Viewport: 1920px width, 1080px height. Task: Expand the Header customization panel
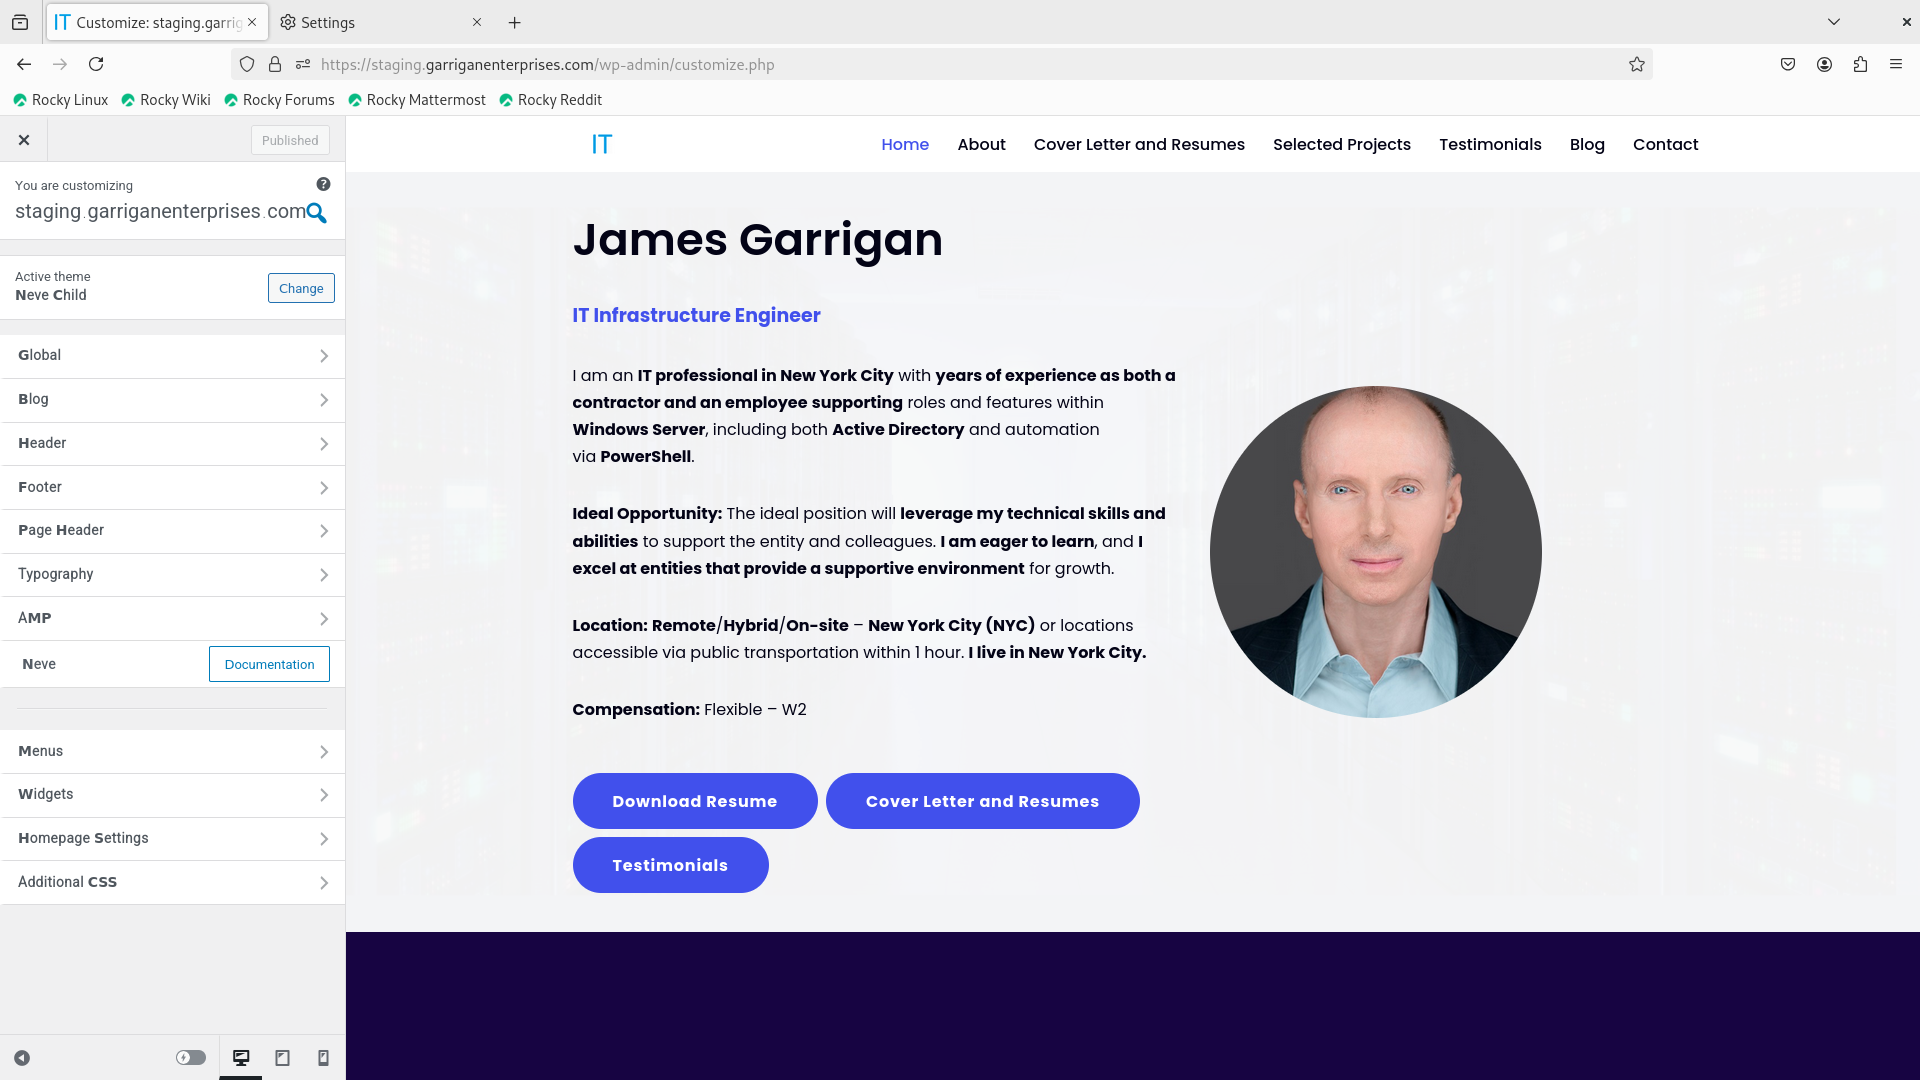tap(172, 443)
